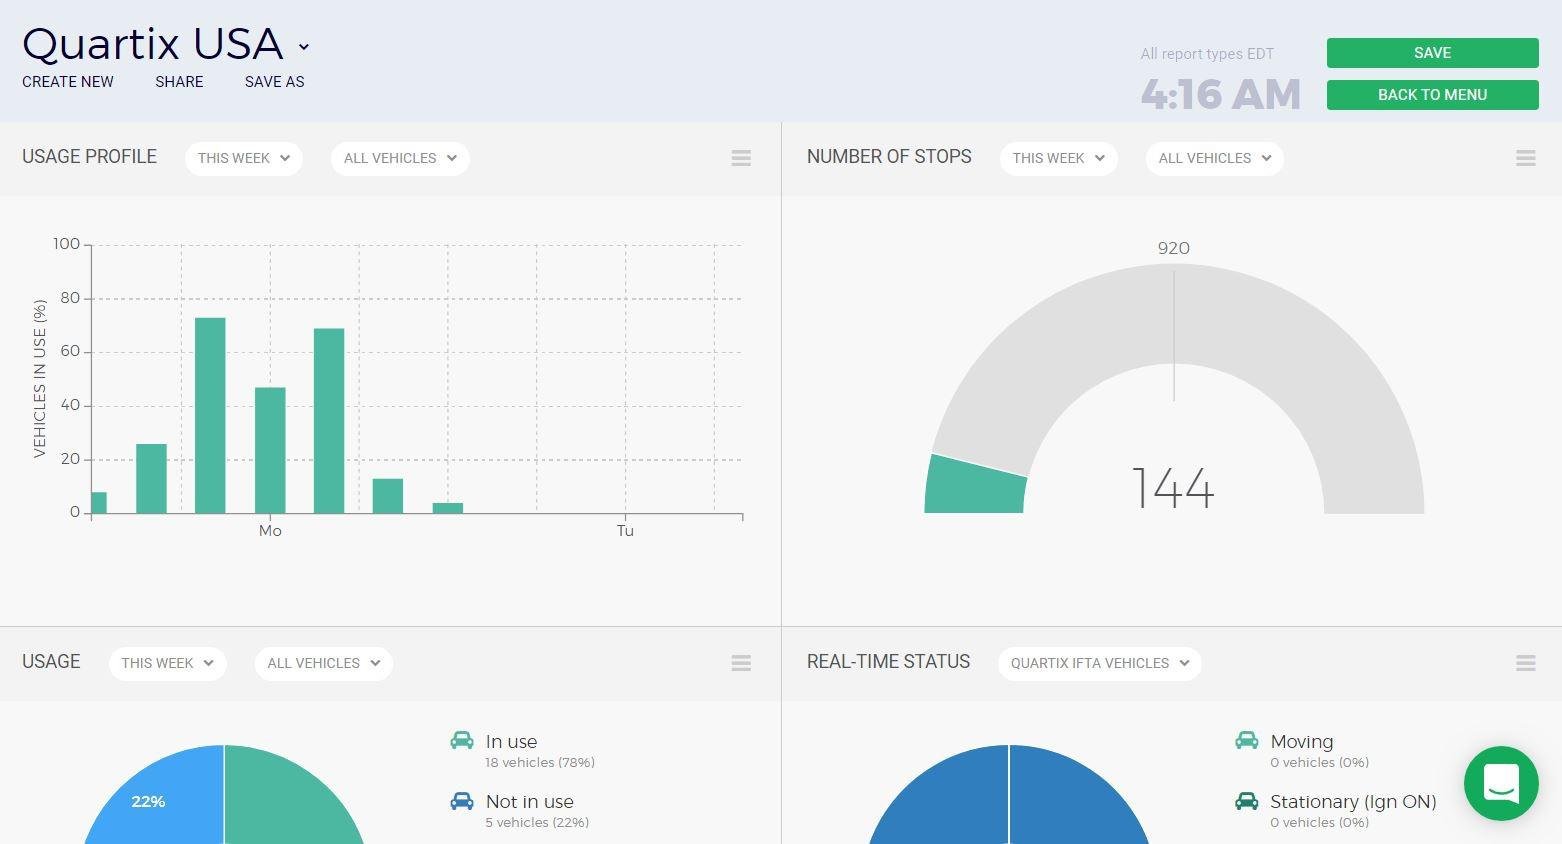Open Number of Stops ALL VEHICLES dropdown

pos(1215,158)
